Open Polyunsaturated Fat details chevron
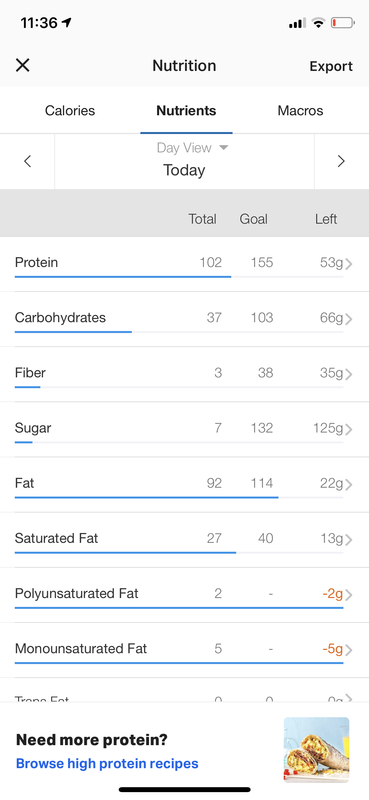Screen dimensions: 369x800 tap(349, 595)
